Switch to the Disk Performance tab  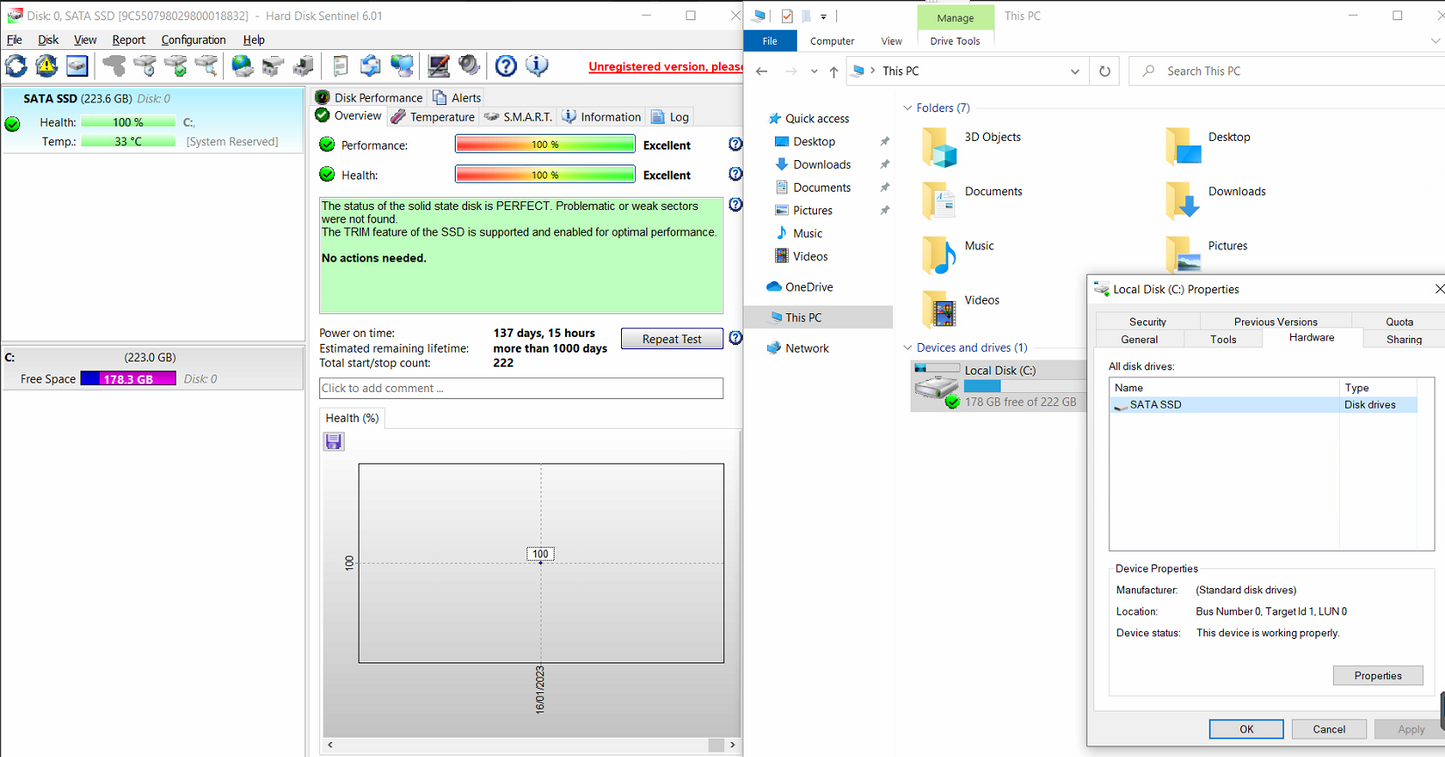pos(369,97)
